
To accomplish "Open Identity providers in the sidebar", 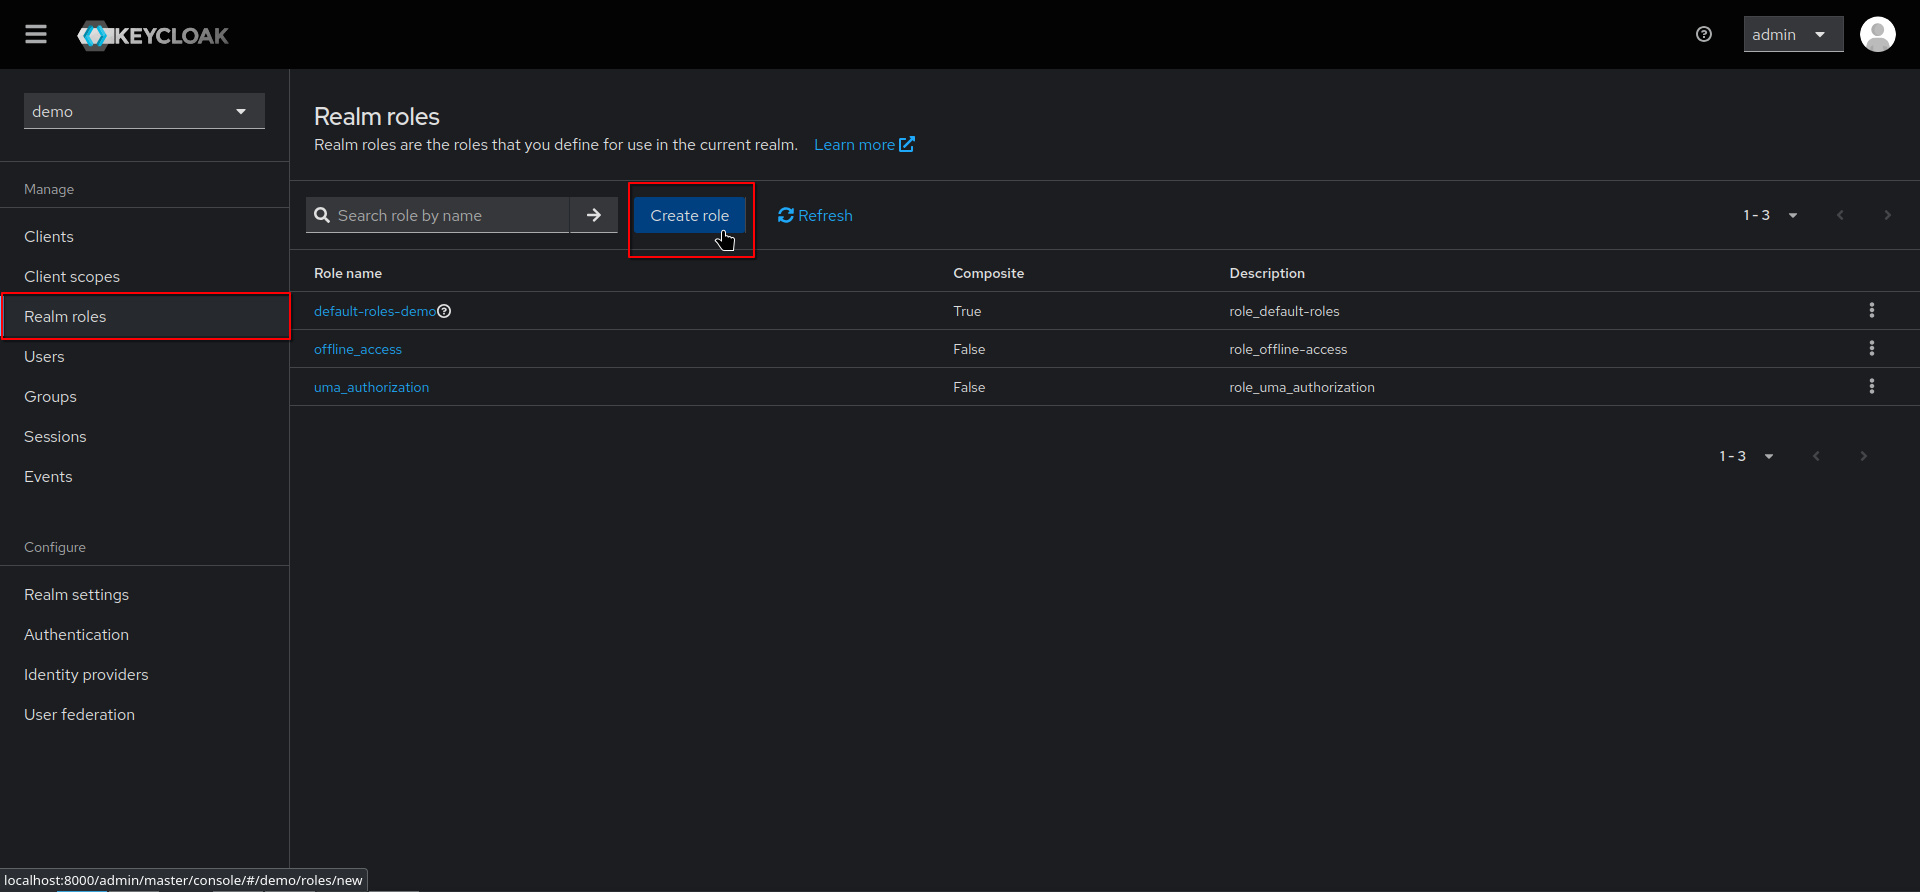I will pyautogui.click(x=144, y=675).
